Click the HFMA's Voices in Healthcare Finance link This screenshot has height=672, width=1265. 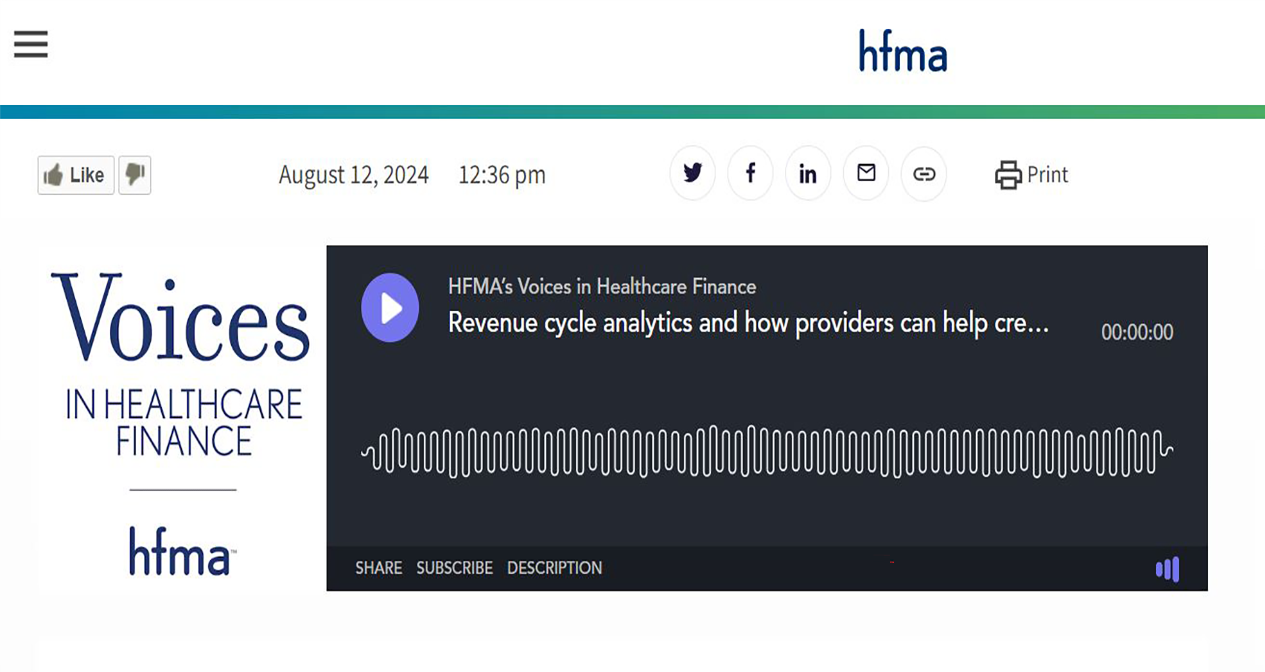click(x=602, y=286)
